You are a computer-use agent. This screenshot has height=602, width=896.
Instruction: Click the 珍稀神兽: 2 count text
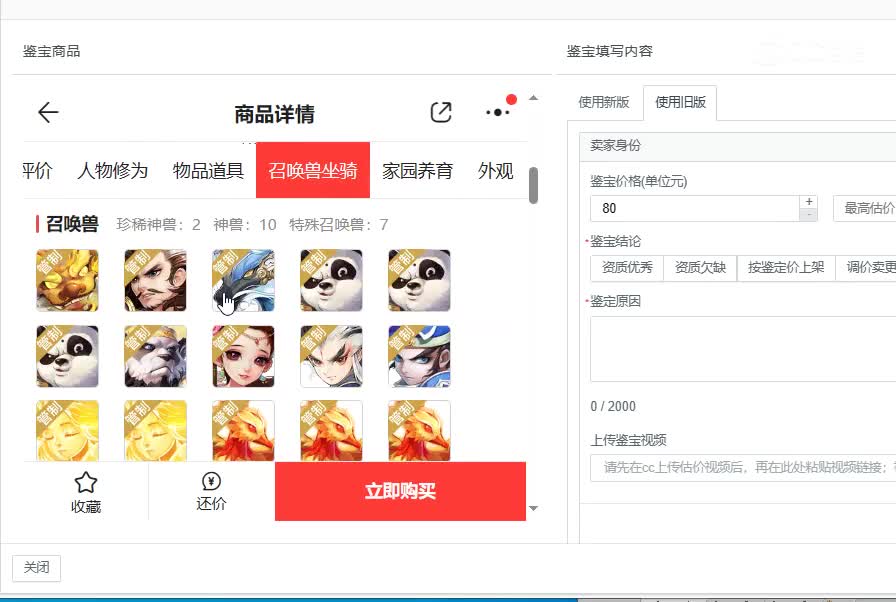158,224
